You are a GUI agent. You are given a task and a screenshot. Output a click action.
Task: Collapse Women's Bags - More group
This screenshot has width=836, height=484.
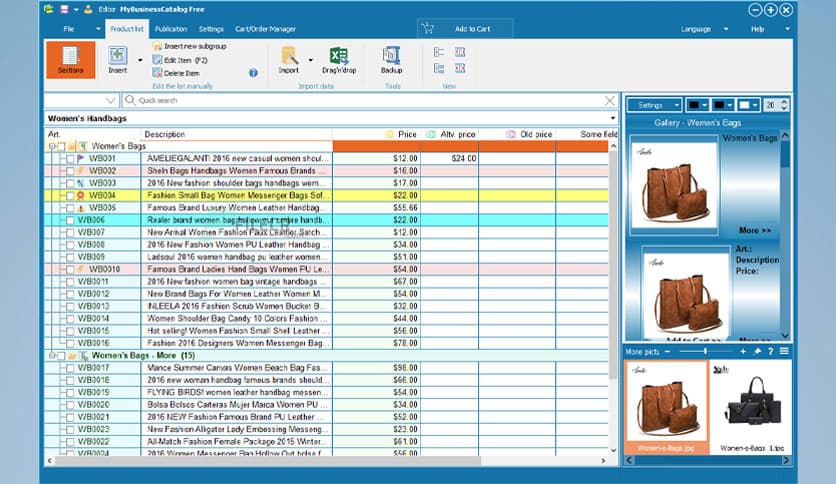(x=52, y=356)
